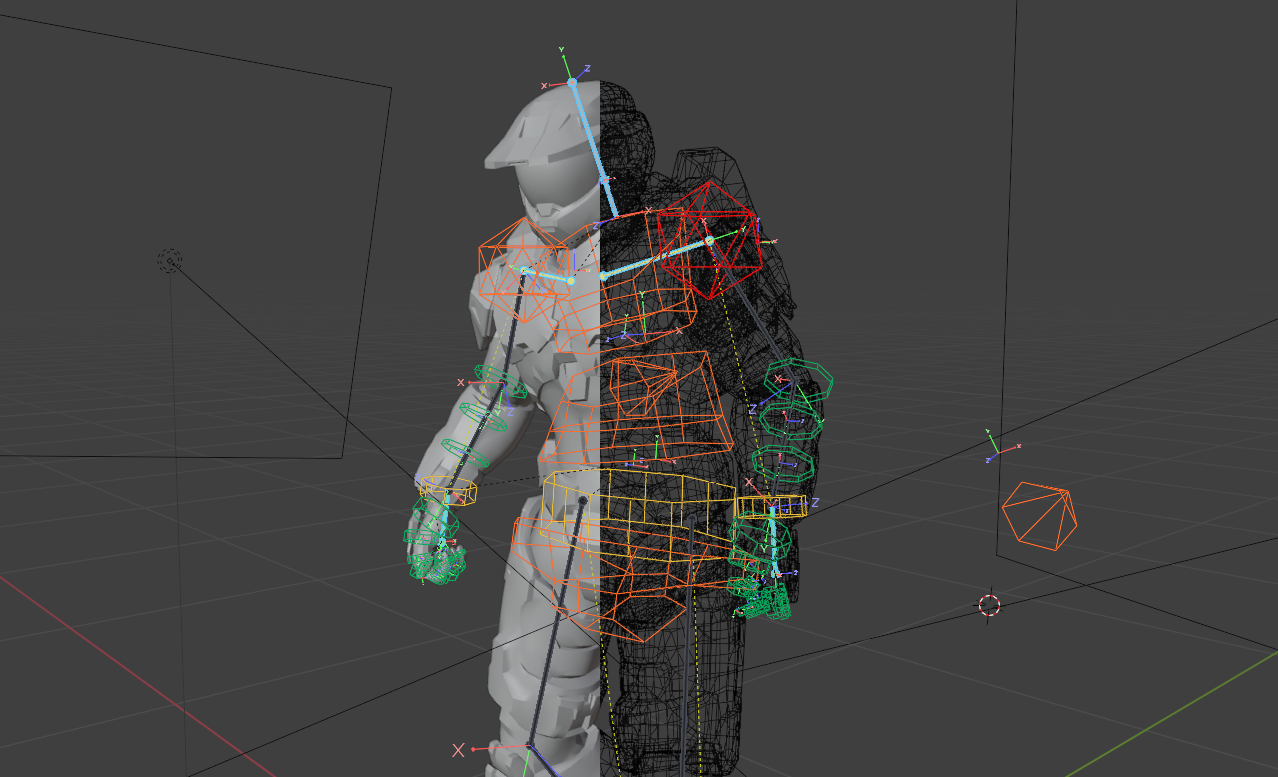This screenshot has height=777, width=1278.
Task: Select the point light dashed circle object
Action: (170, 261)
